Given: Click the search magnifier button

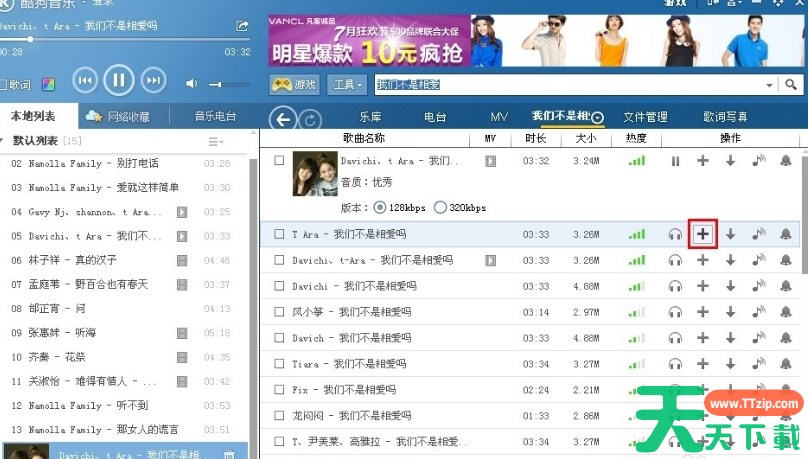Looking at the screenshot, I should pos(795,85).
